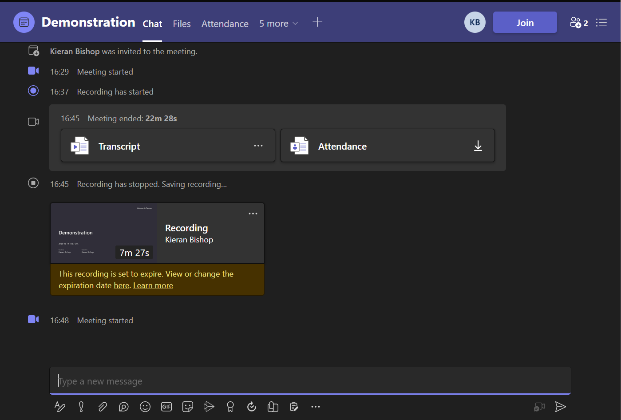Show participants with people icon

pos(579,23)
